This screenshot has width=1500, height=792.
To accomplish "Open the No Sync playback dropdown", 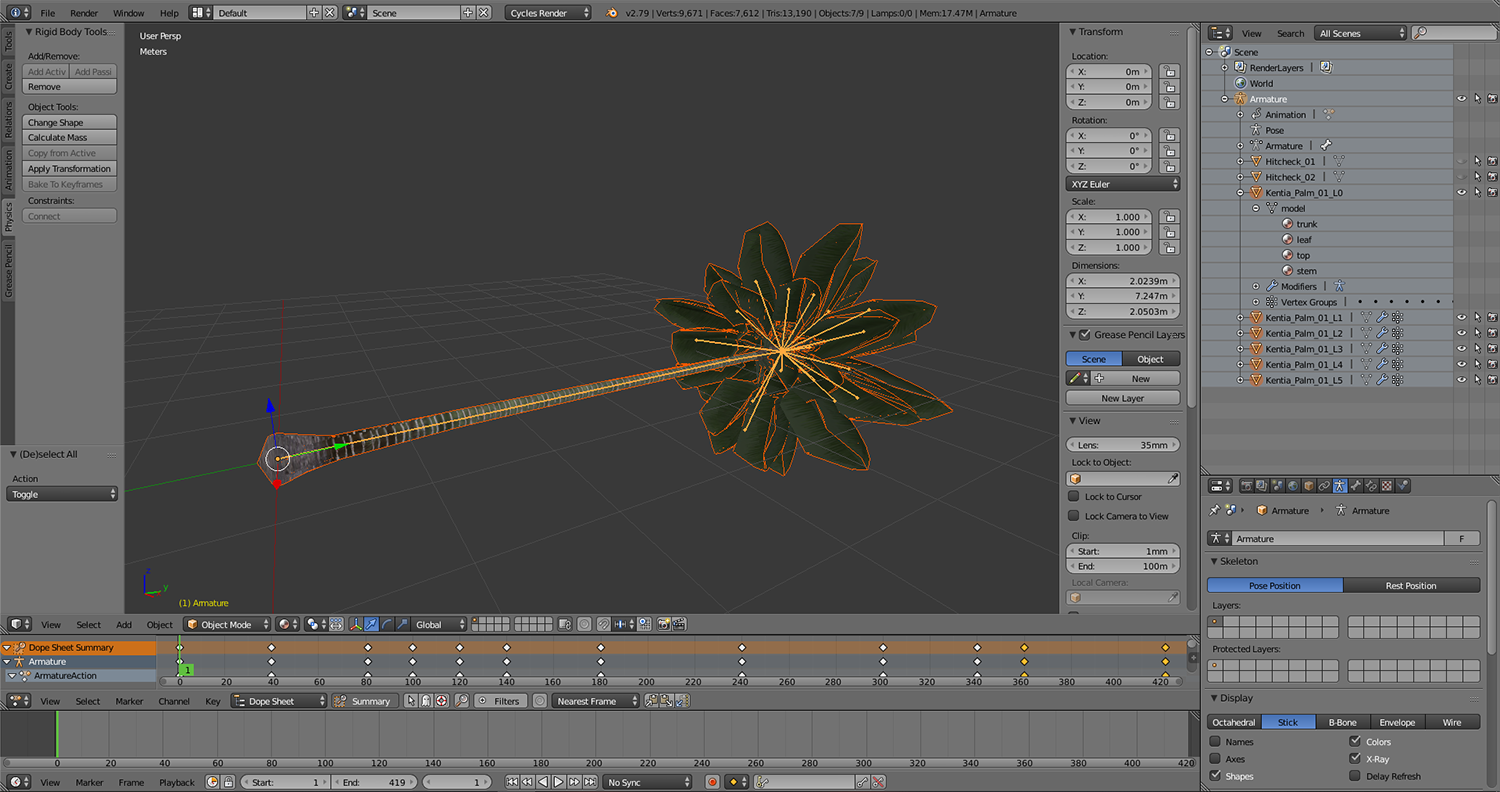I will coord(647,782).
